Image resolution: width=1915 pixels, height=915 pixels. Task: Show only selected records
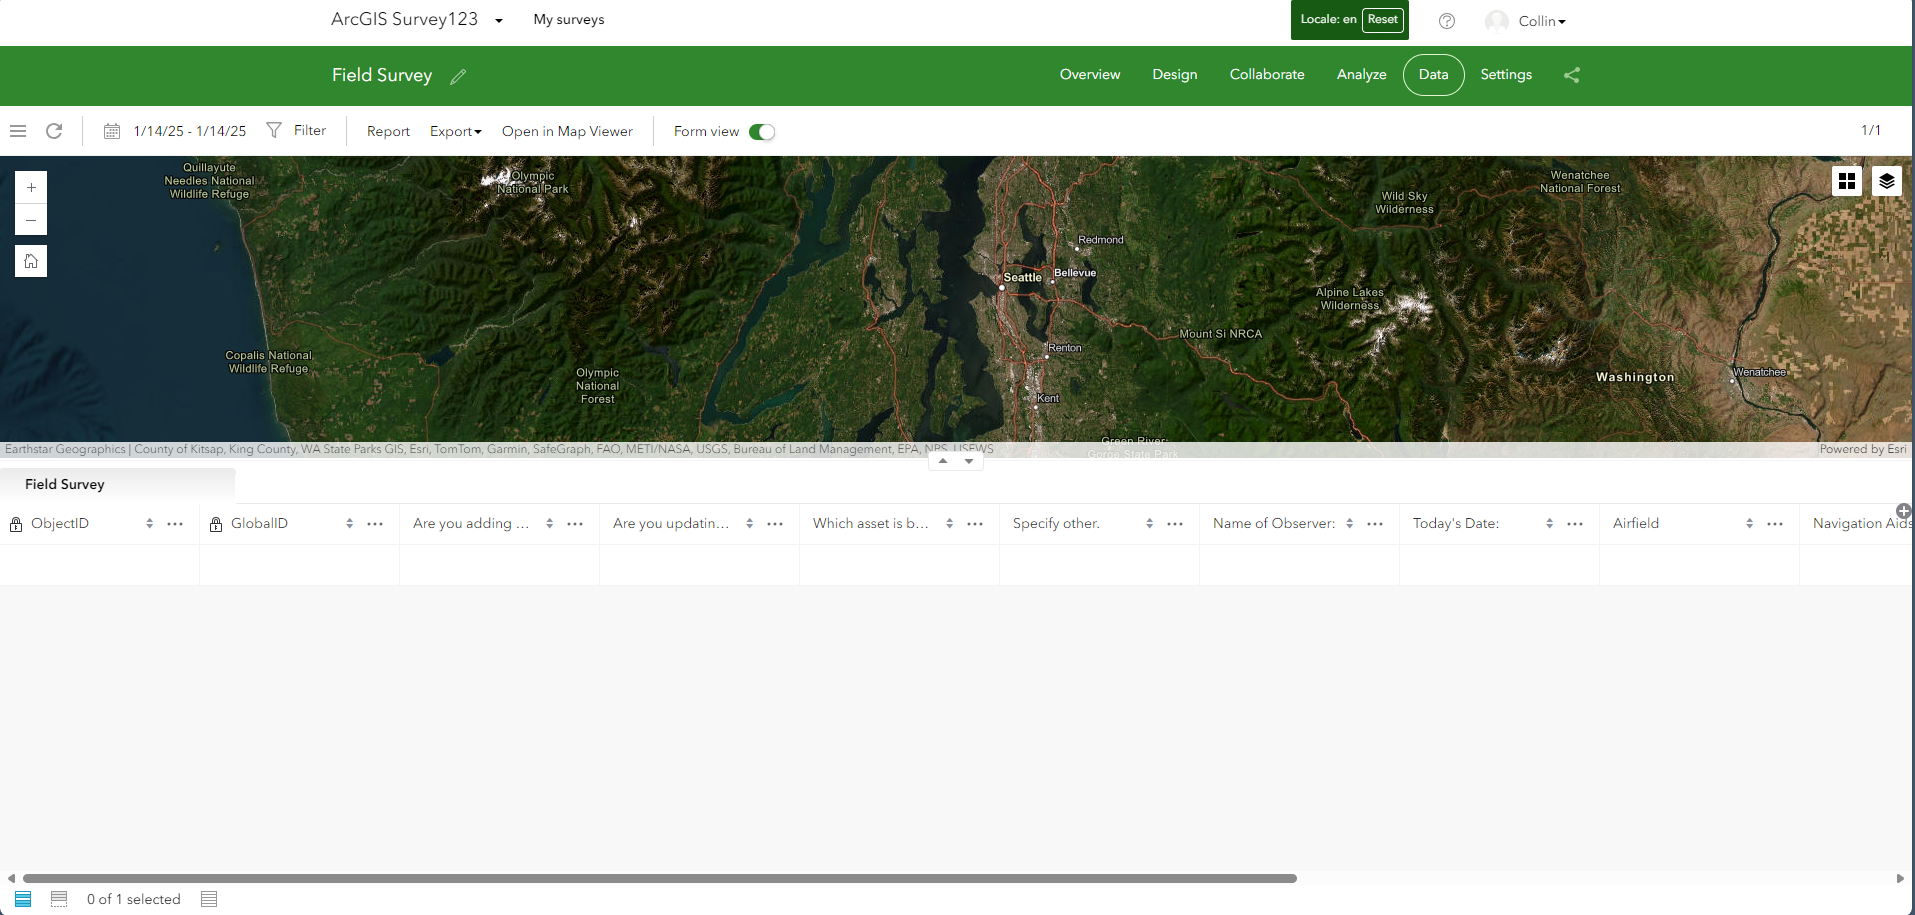(59, 899)
